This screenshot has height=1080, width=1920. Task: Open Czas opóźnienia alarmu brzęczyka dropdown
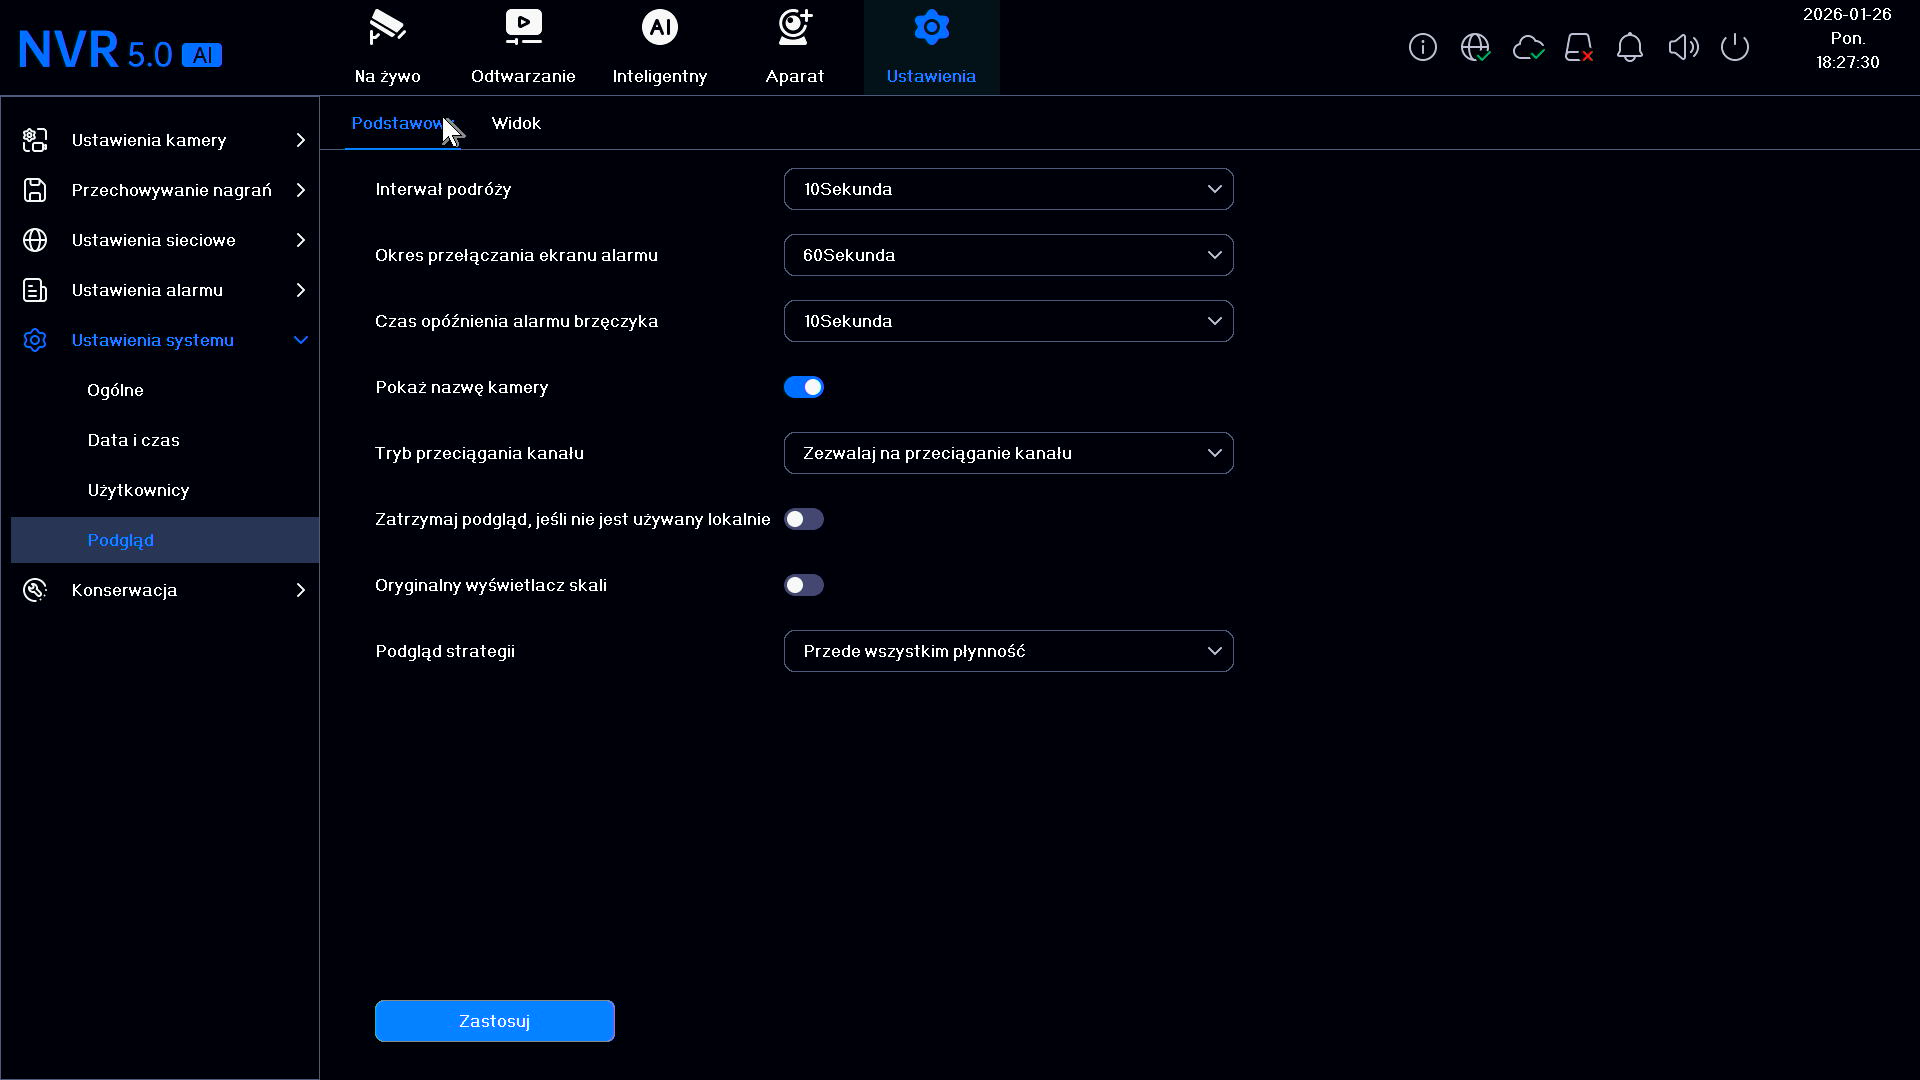(x=1008, y=321)
